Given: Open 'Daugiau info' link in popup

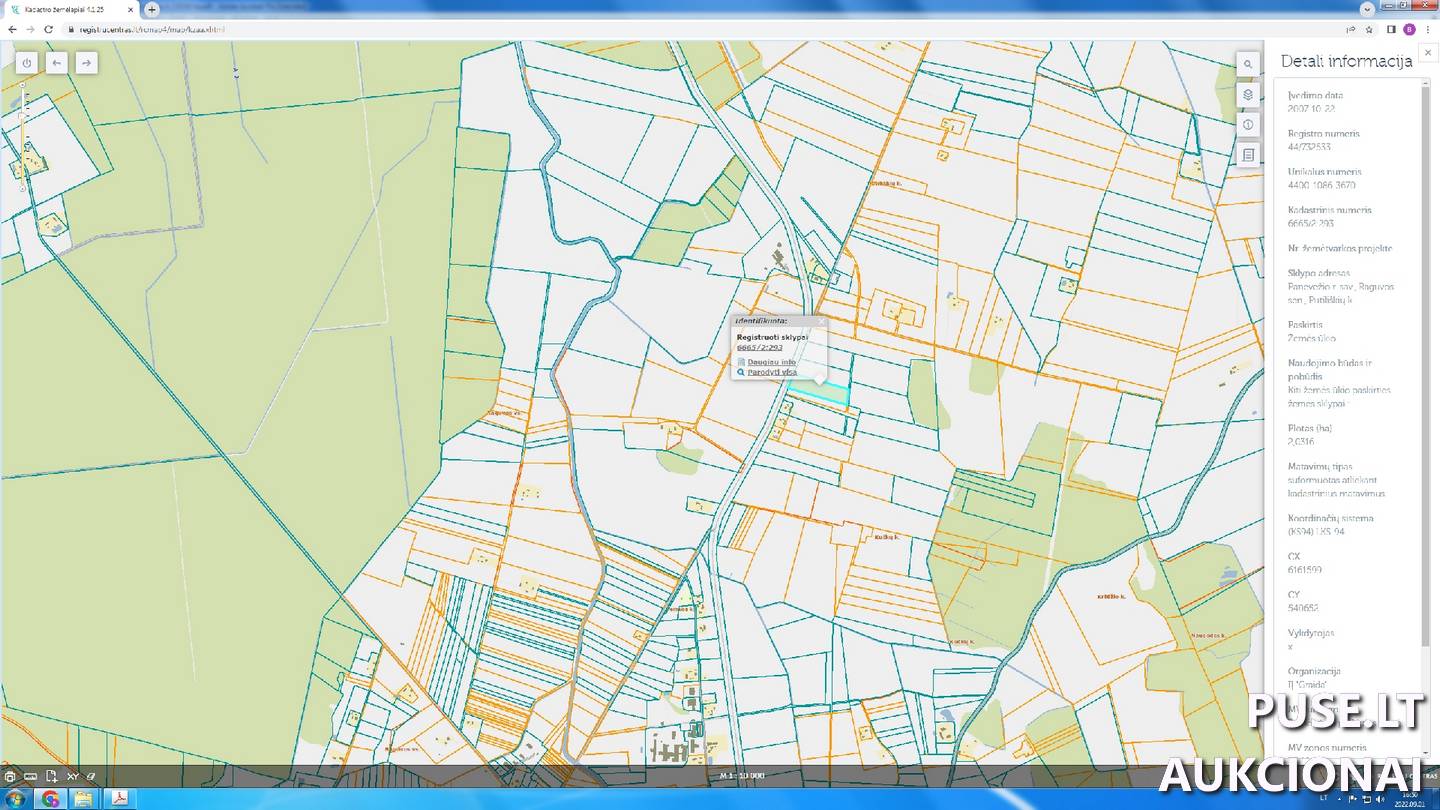Looking at the screenshot, I should click(x=772, y=362).
